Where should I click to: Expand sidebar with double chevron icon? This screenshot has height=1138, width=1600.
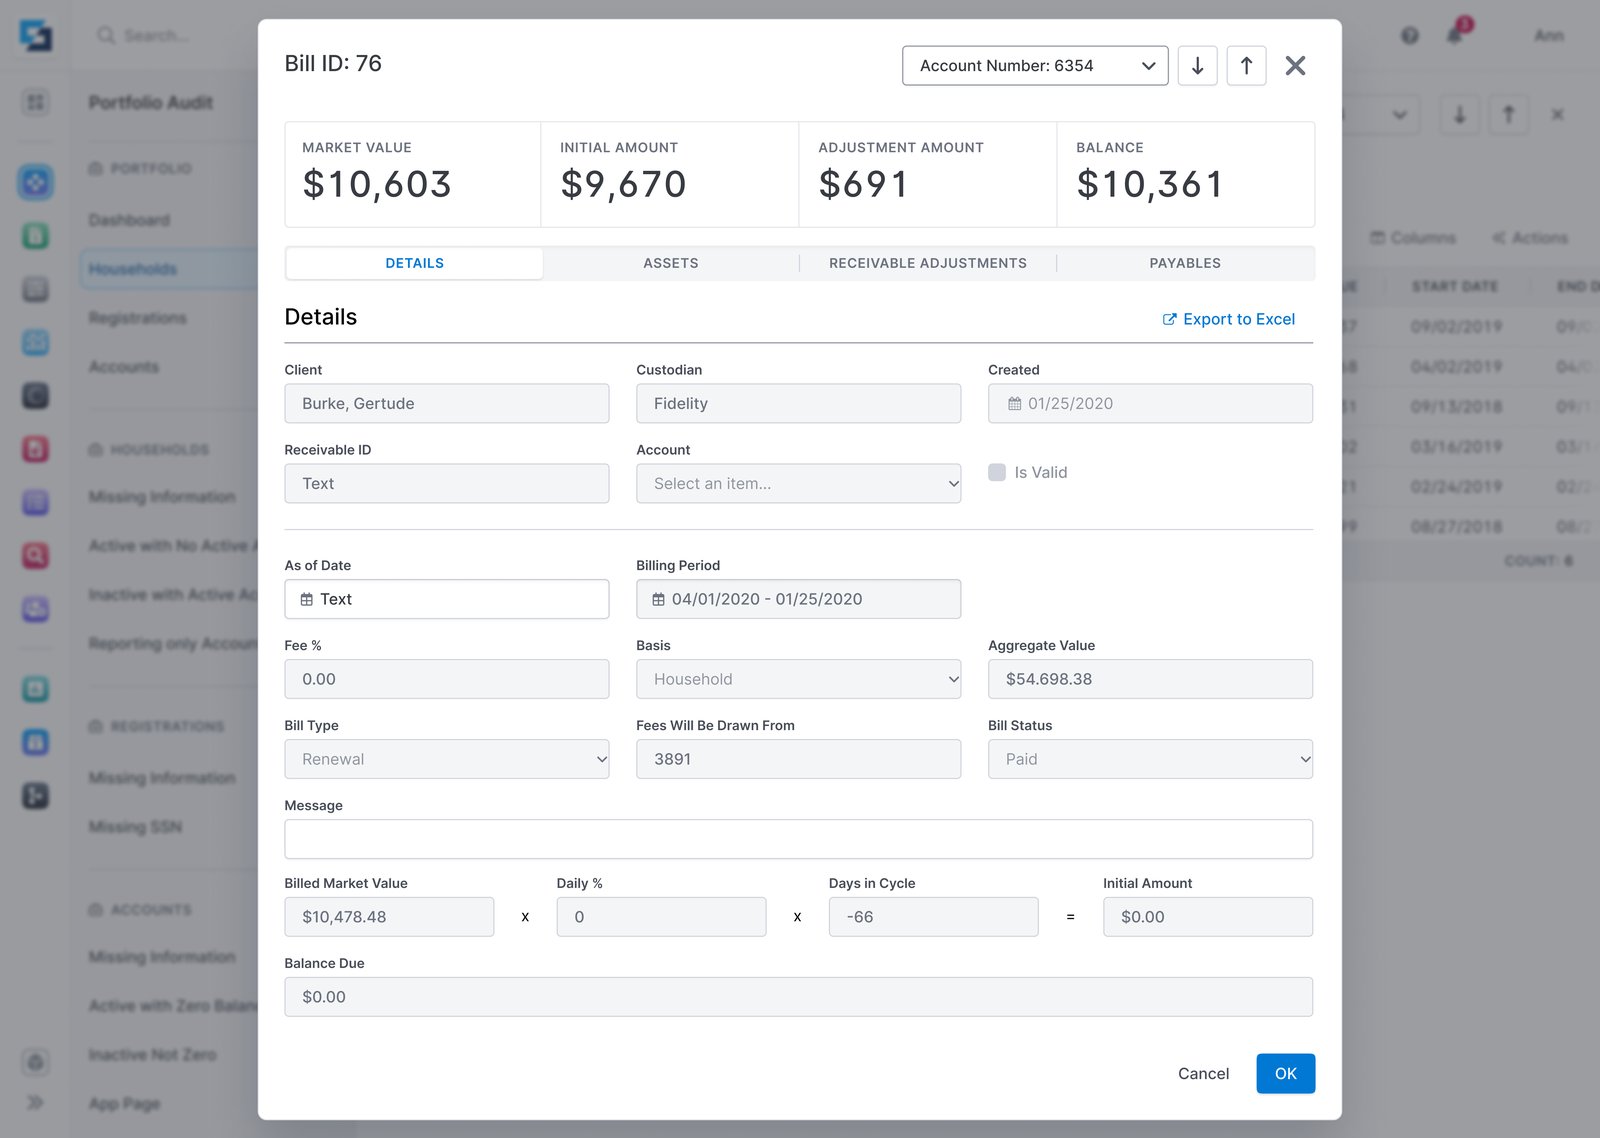coord(35,1102)
